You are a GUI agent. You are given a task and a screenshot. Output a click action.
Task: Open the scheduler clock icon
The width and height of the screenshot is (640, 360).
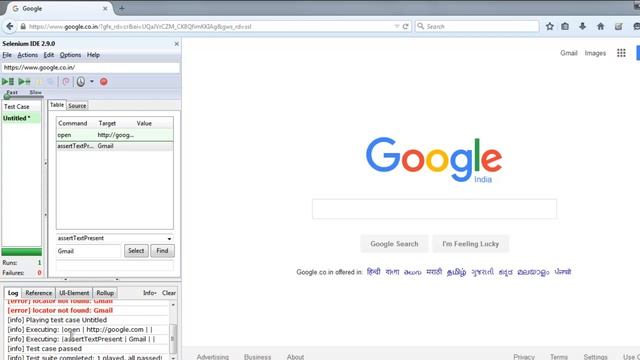coord(81,82)
